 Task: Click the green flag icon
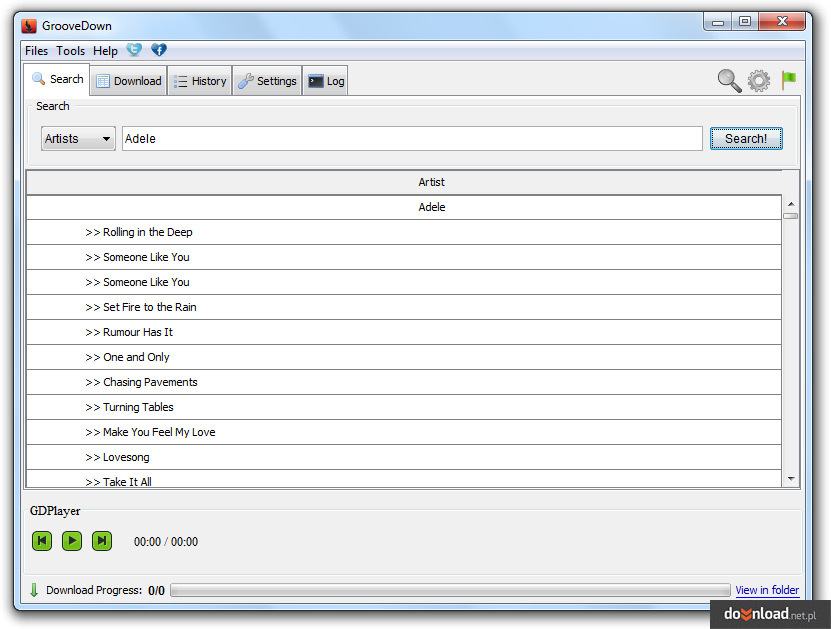789,80
